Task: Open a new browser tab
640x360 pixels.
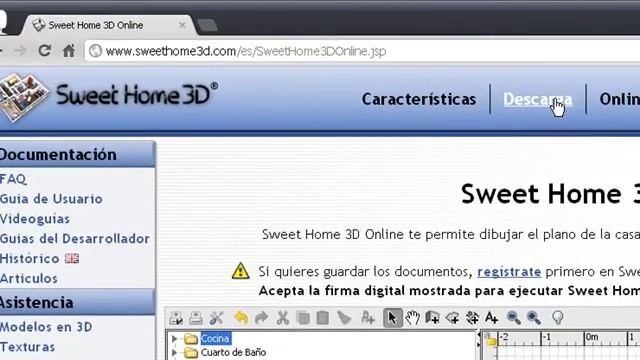Action: 207,25
